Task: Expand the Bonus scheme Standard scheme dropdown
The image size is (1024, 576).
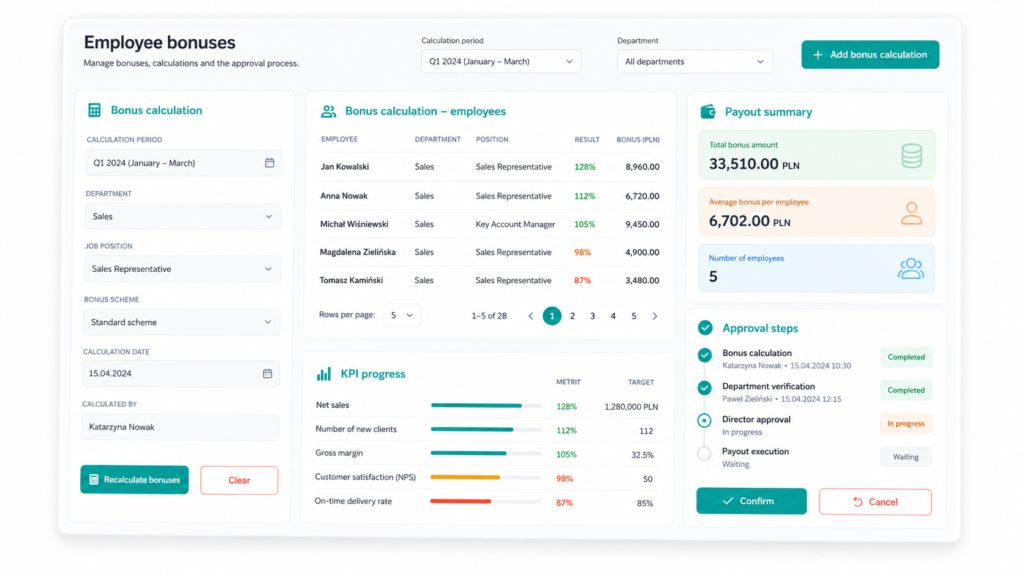Action: tap(182, 322)
